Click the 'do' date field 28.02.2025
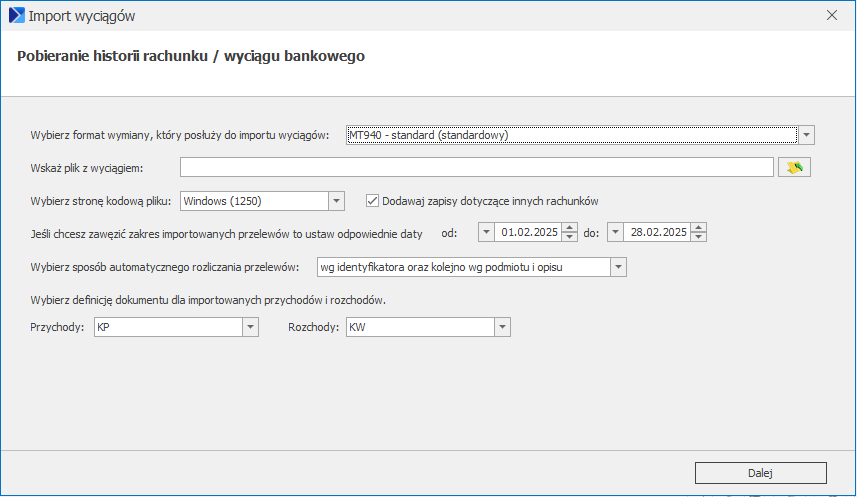857x497 pixels. (656, 233)
